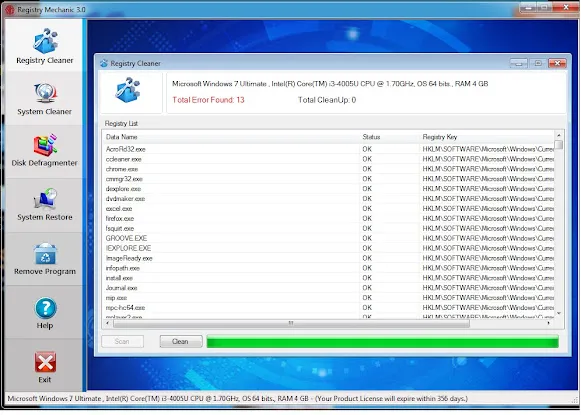Click the red Exit icon
Screen dimensions: 581x415
click(45, 362)
